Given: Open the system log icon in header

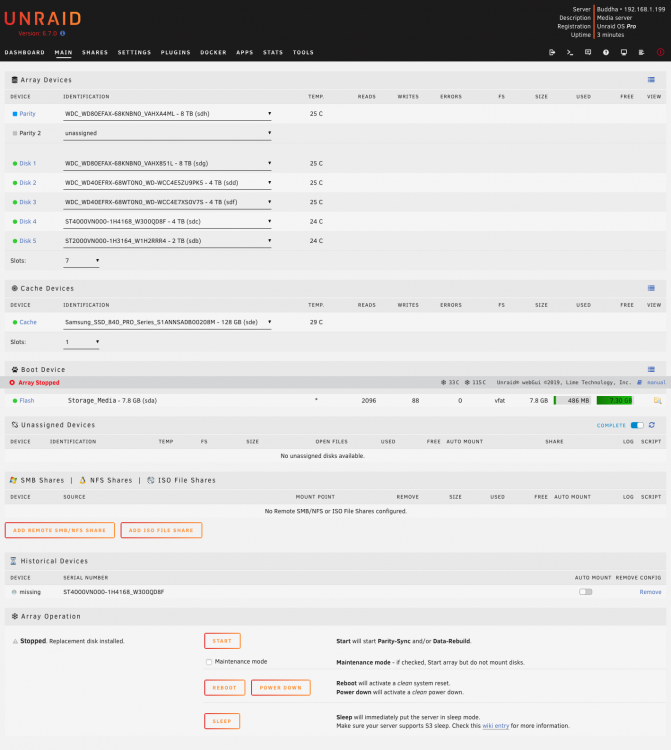Looking at the screenshot, I should 641,52.
